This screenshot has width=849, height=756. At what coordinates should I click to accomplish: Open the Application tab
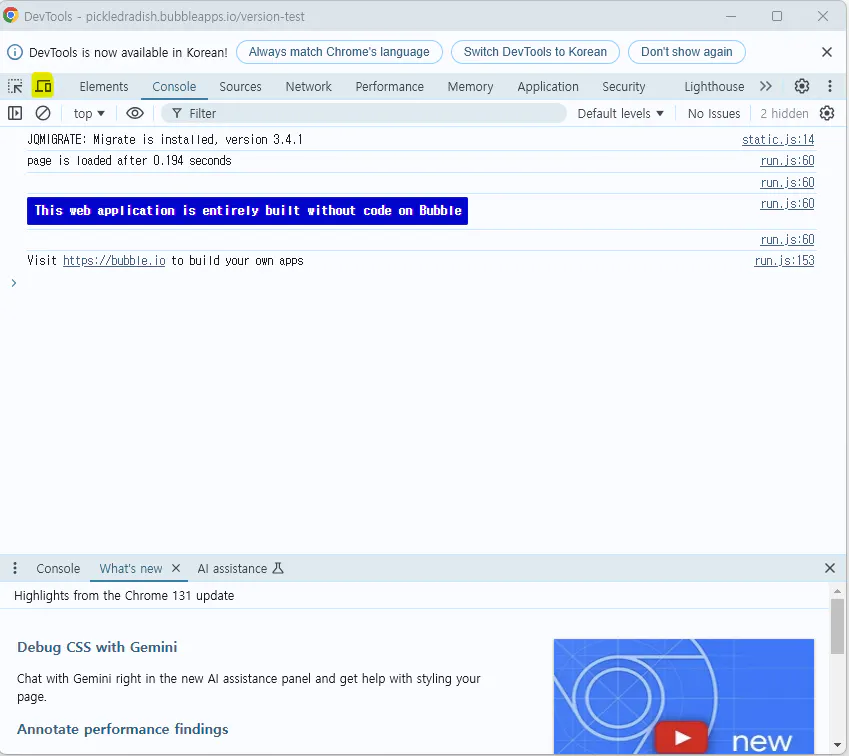548,87
